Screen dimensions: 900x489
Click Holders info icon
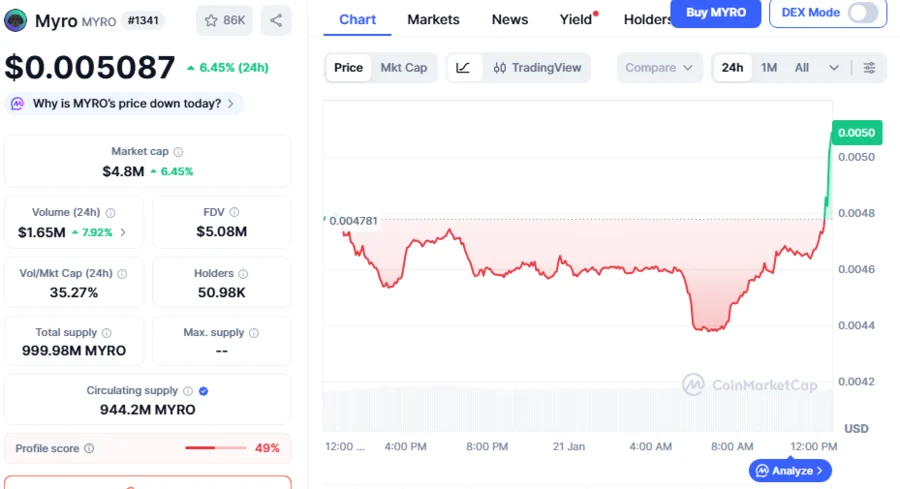coord(243,273)
